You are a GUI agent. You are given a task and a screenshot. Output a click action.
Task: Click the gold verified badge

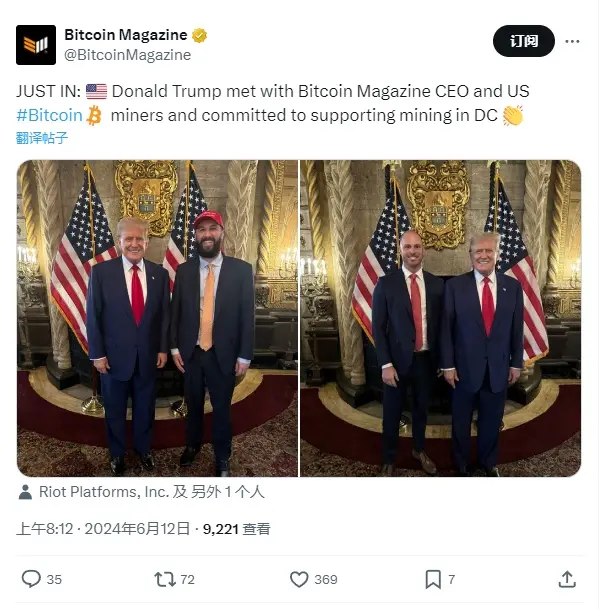[x=200, y=35]
